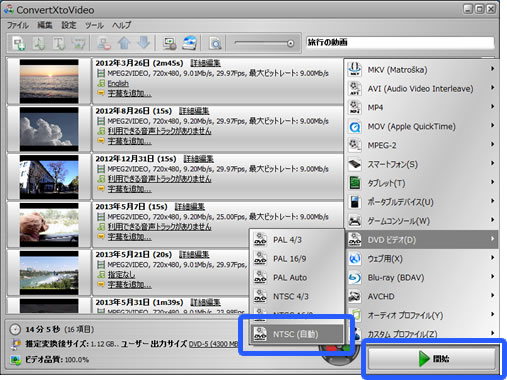The image size is (507, 380).
Task: Click the add subtitle text toolbar icon
Action: click(59, 43)
